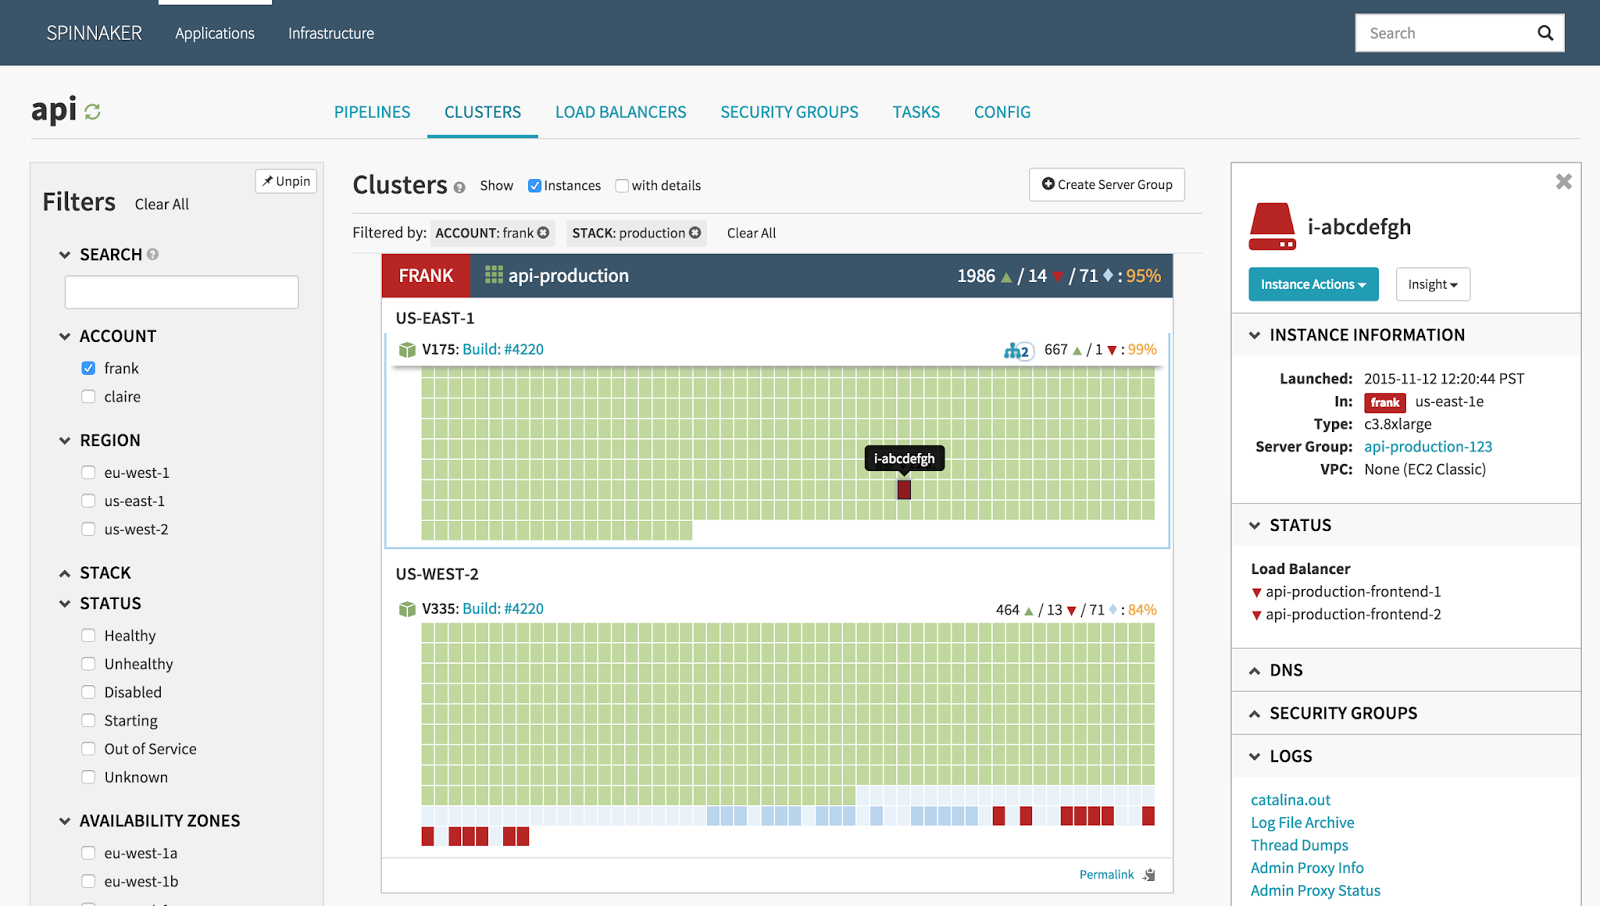This screenshot has height=906, width=1600.
Task: Click the help icon beside Clusters heading
Action: (459, 187)
